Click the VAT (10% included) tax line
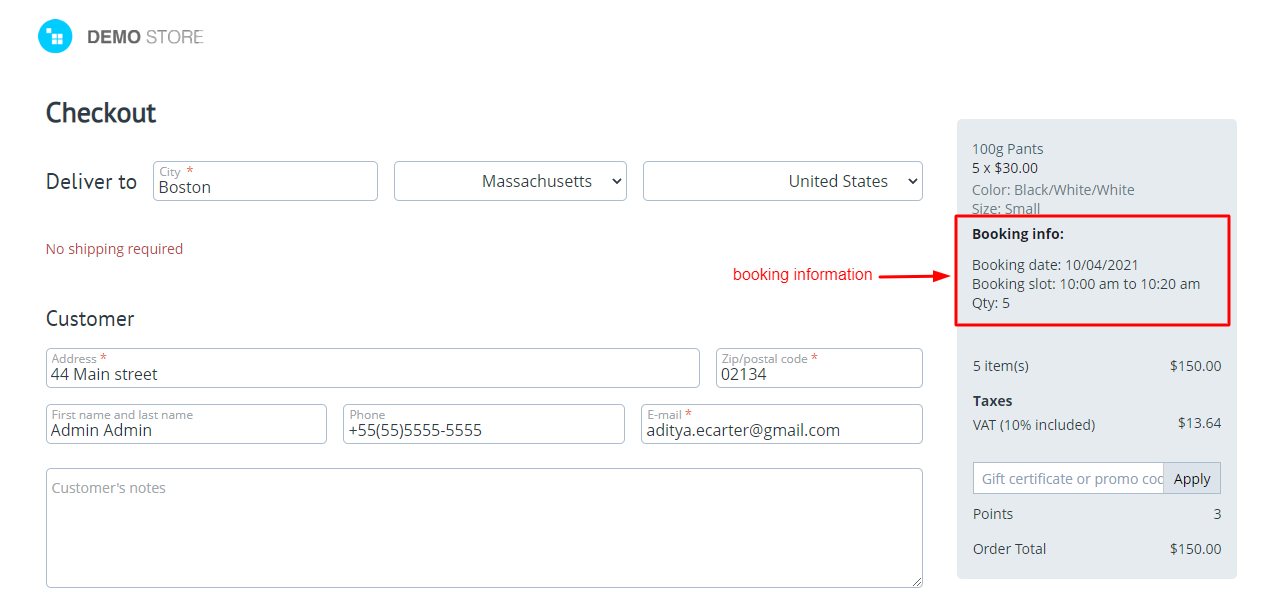Image resolution: width=1261 pixels, height=608 pixels. coord(1034,425)
